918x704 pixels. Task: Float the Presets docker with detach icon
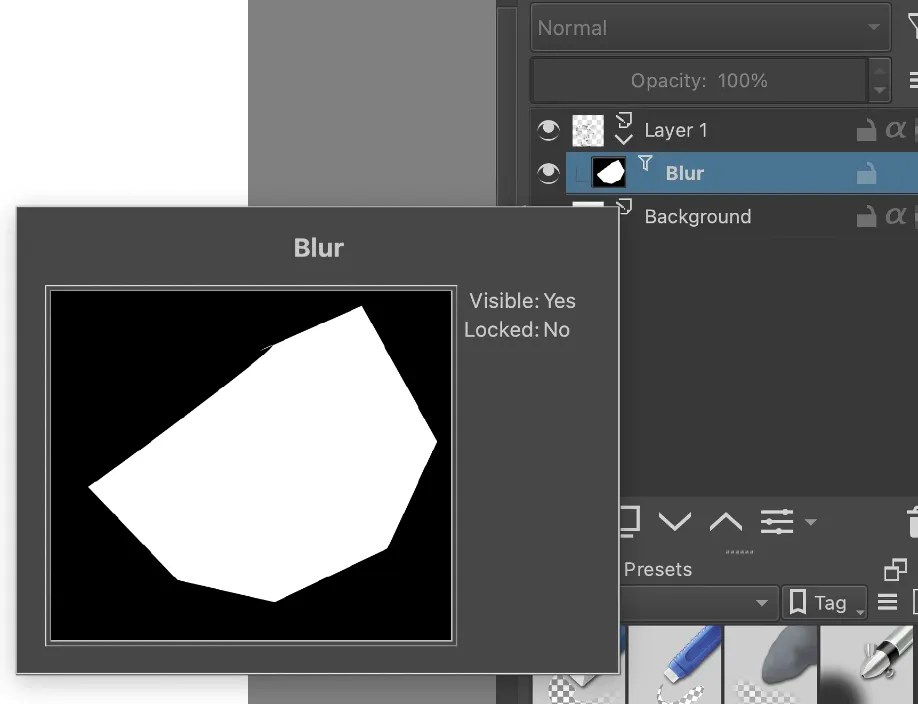click(895, 568)
